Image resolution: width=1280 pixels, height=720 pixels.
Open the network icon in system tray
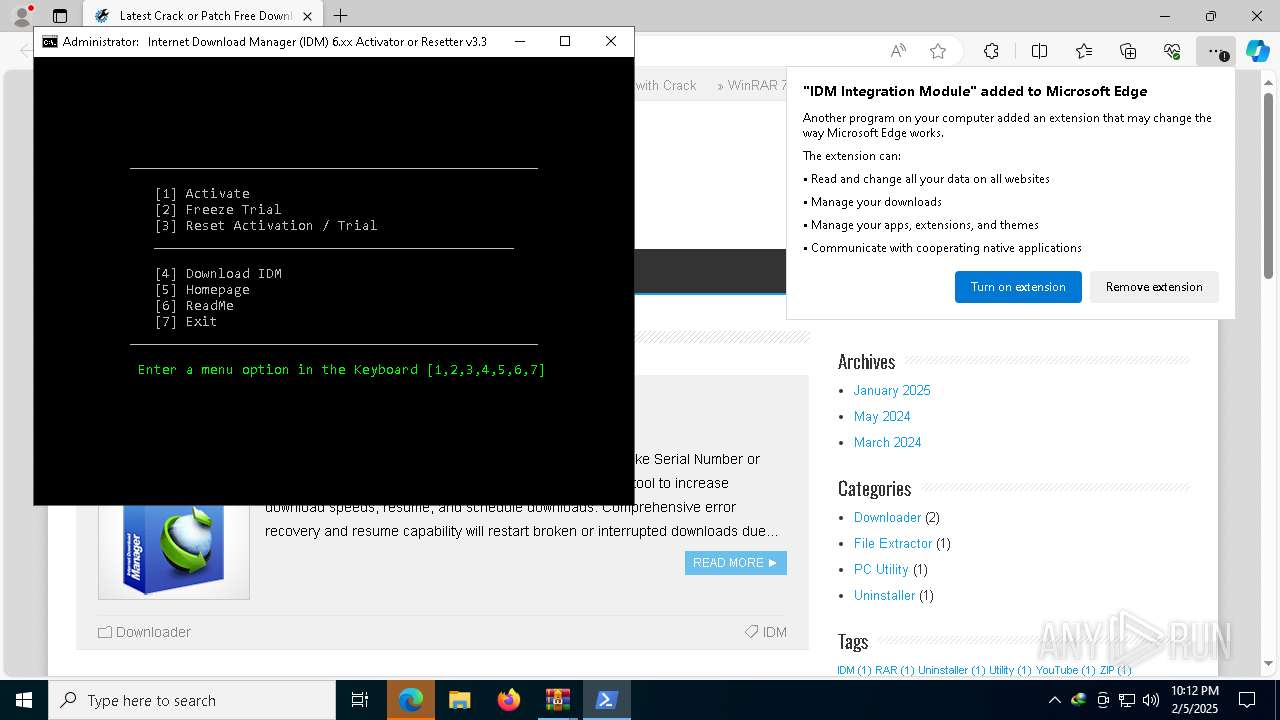1126,700
